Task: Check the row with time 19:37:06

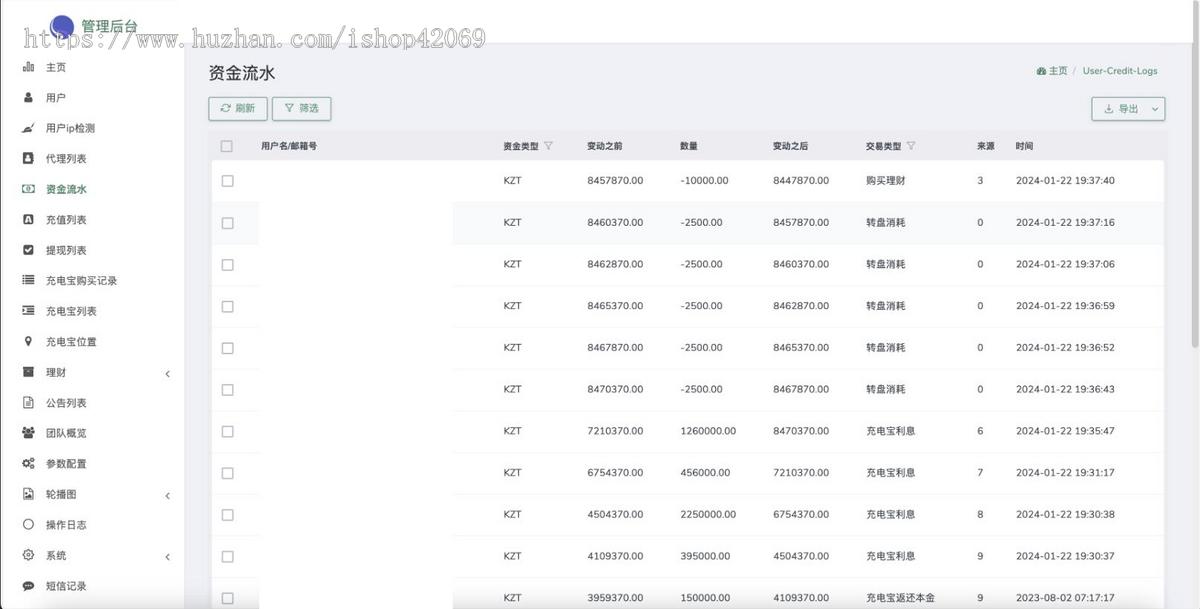Action: (227, 265)
